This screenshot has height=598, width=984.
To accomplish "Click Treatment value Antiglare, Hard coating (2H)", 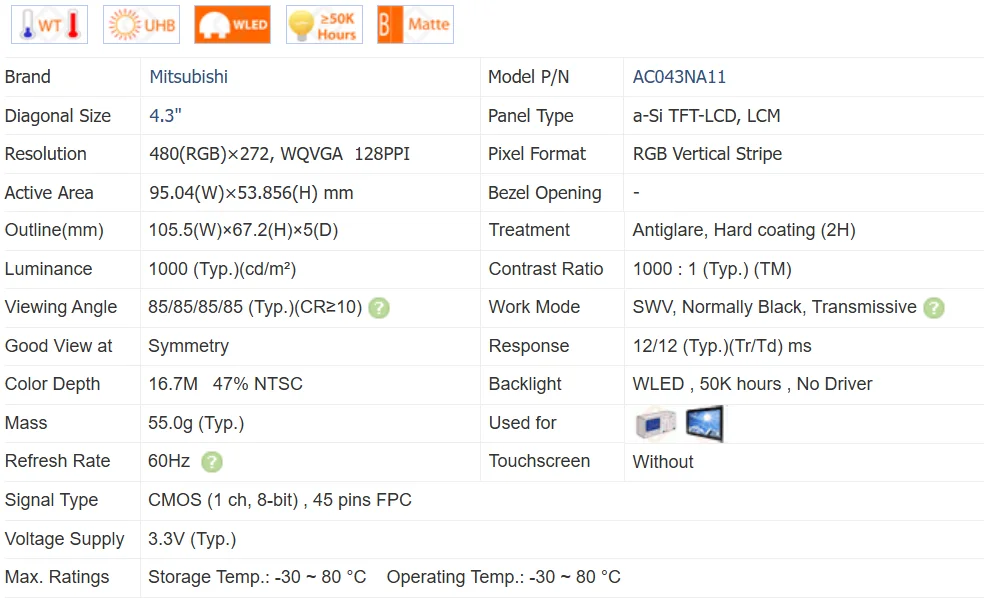I will click(x=744, y=230).
